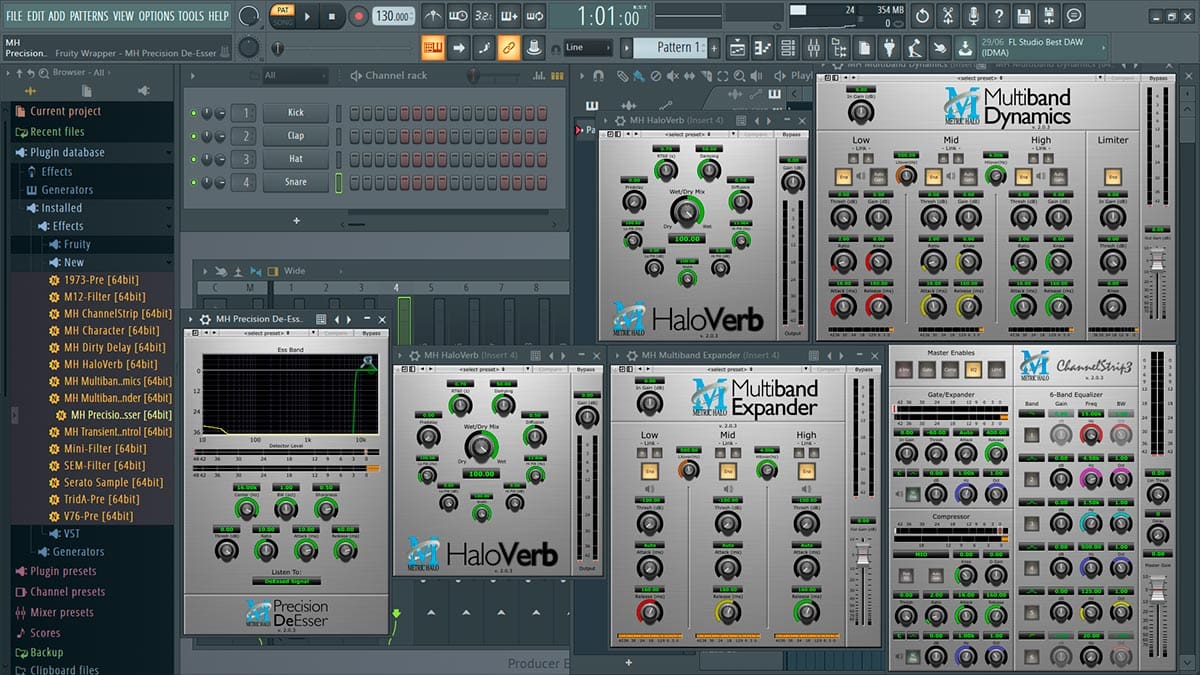Viewport: 1200px width, 675px height.
Task: Toggle the Hat channel mute LED
Action: [x=194, y=159]
